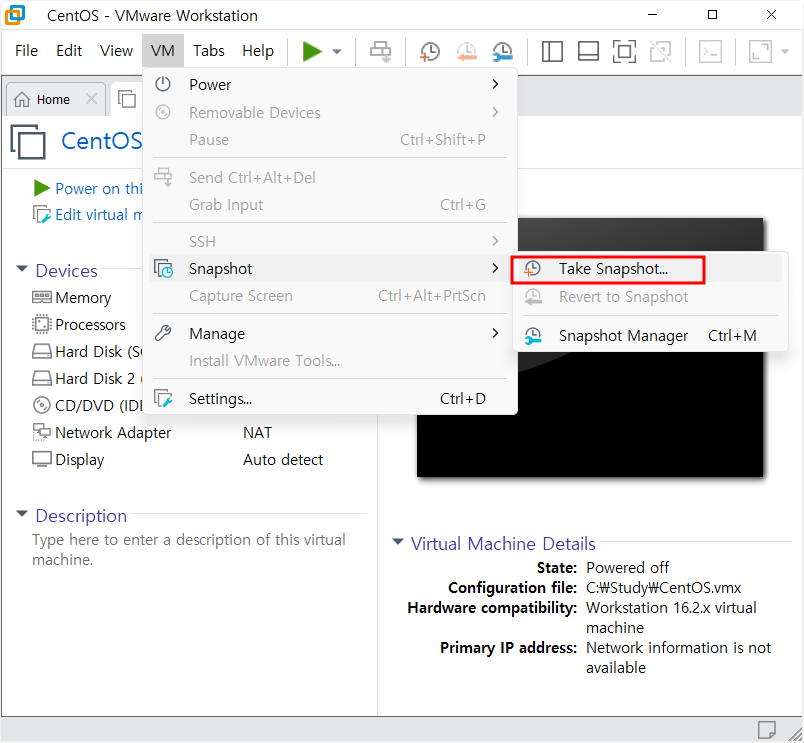804x743 pixels.
Task: Click Send Ctrl+Alt+Del toolbar icon
Action: 380,51
